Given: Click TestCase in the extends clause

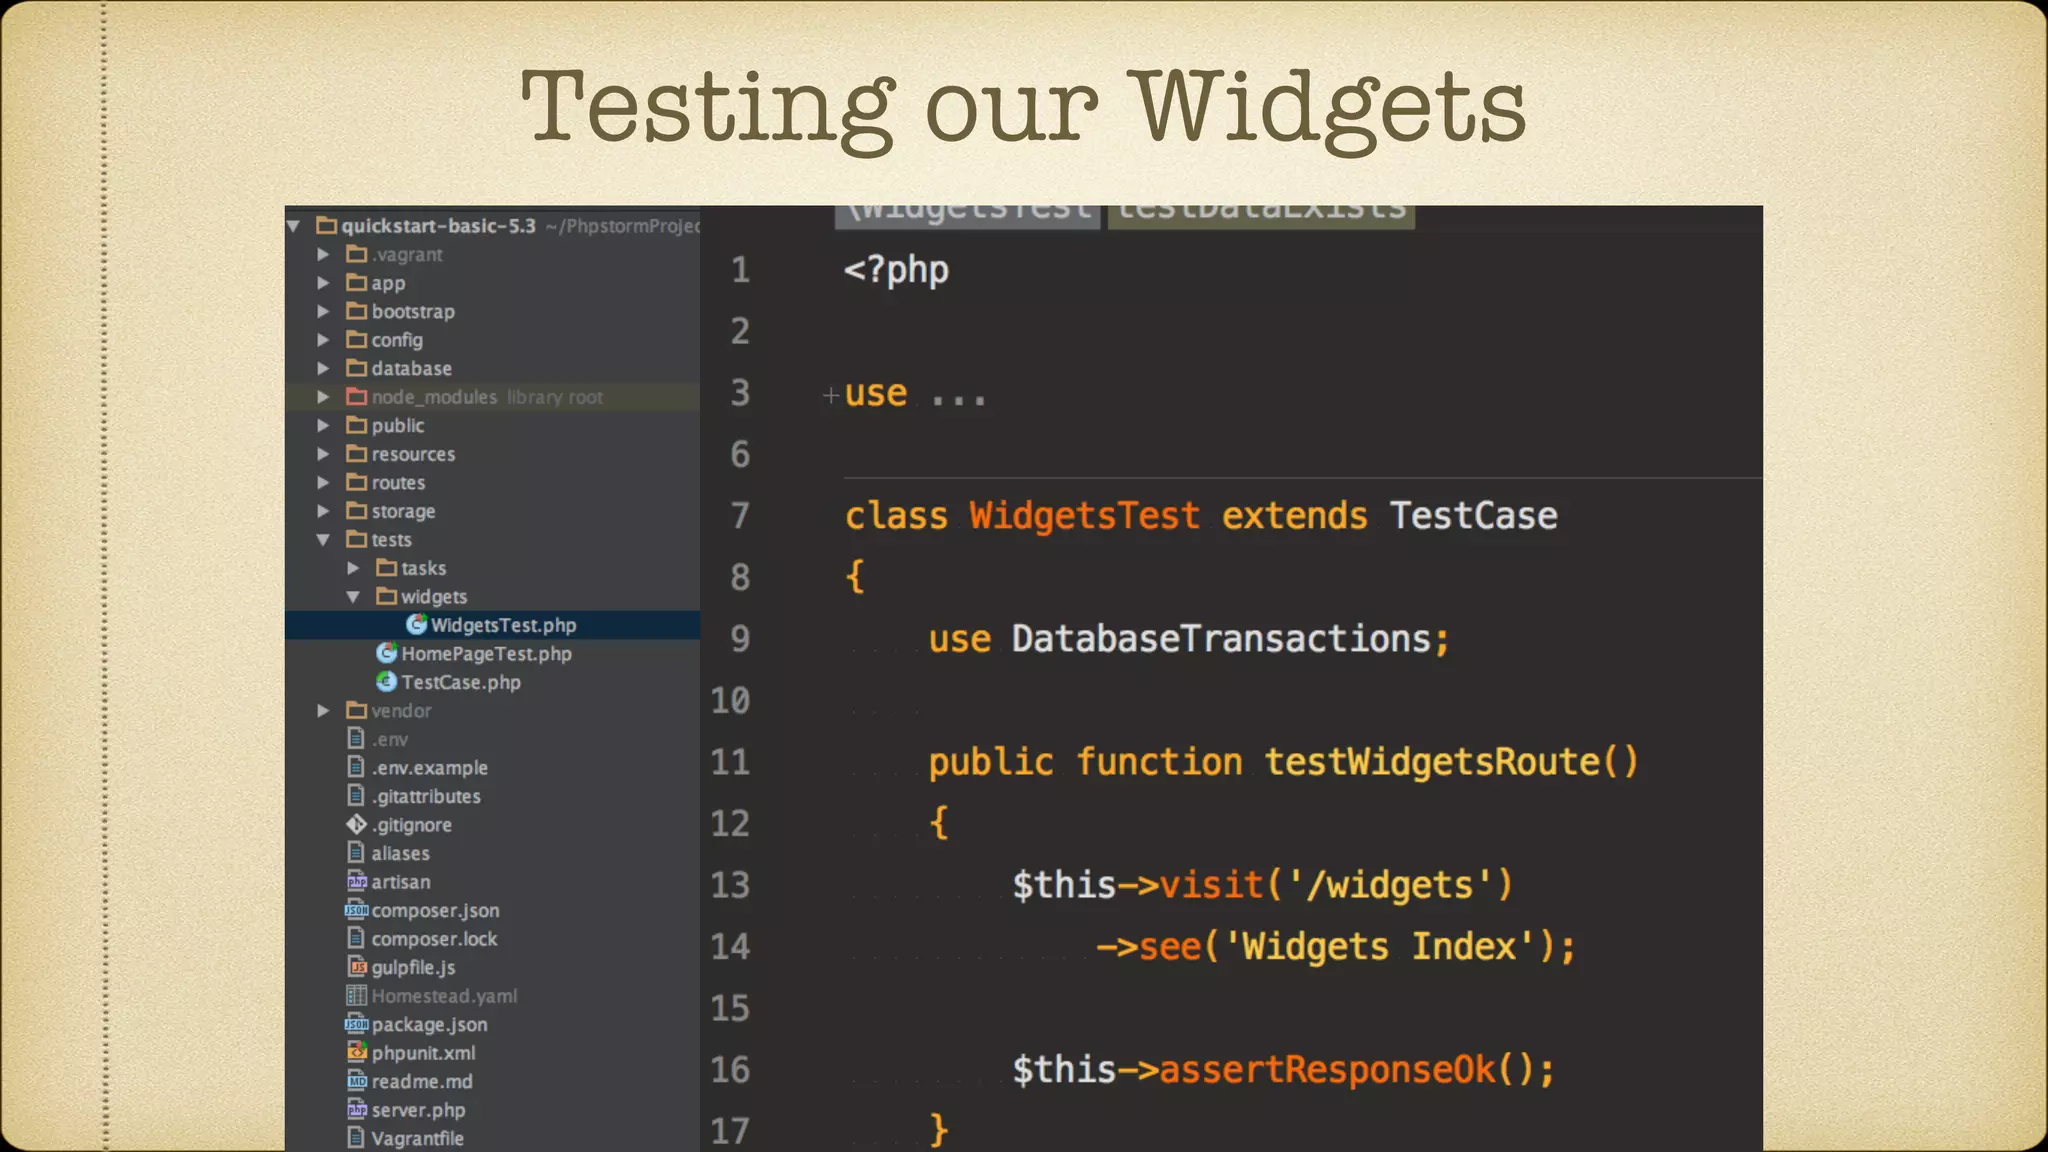Looking at the screenshot, I should (1473, 517).
